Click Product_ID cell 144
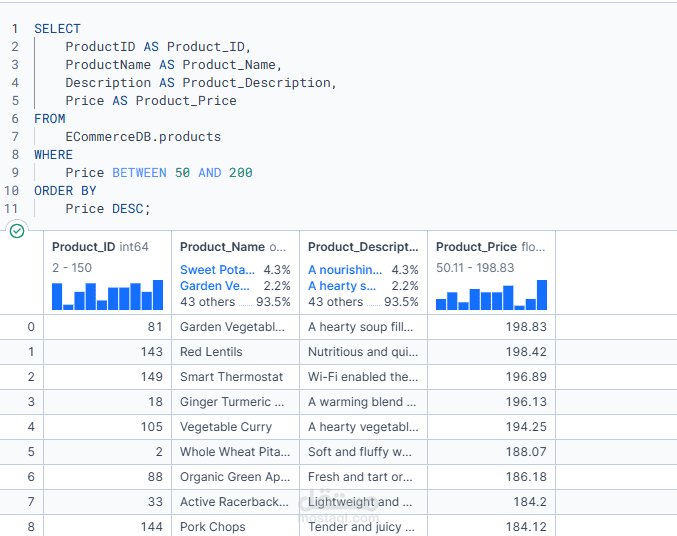 click(x=152, y=527)
